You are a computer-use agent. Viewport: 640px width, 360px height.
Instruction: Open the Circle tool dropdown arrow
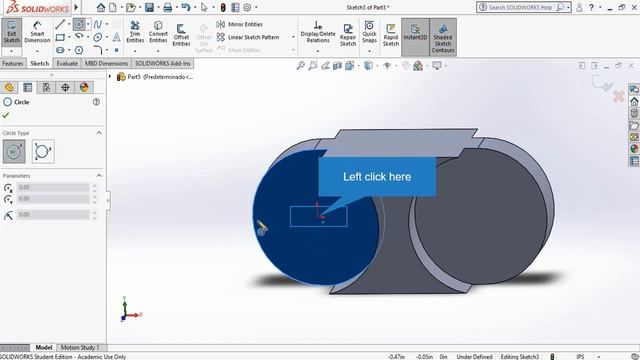coord(88,24)
